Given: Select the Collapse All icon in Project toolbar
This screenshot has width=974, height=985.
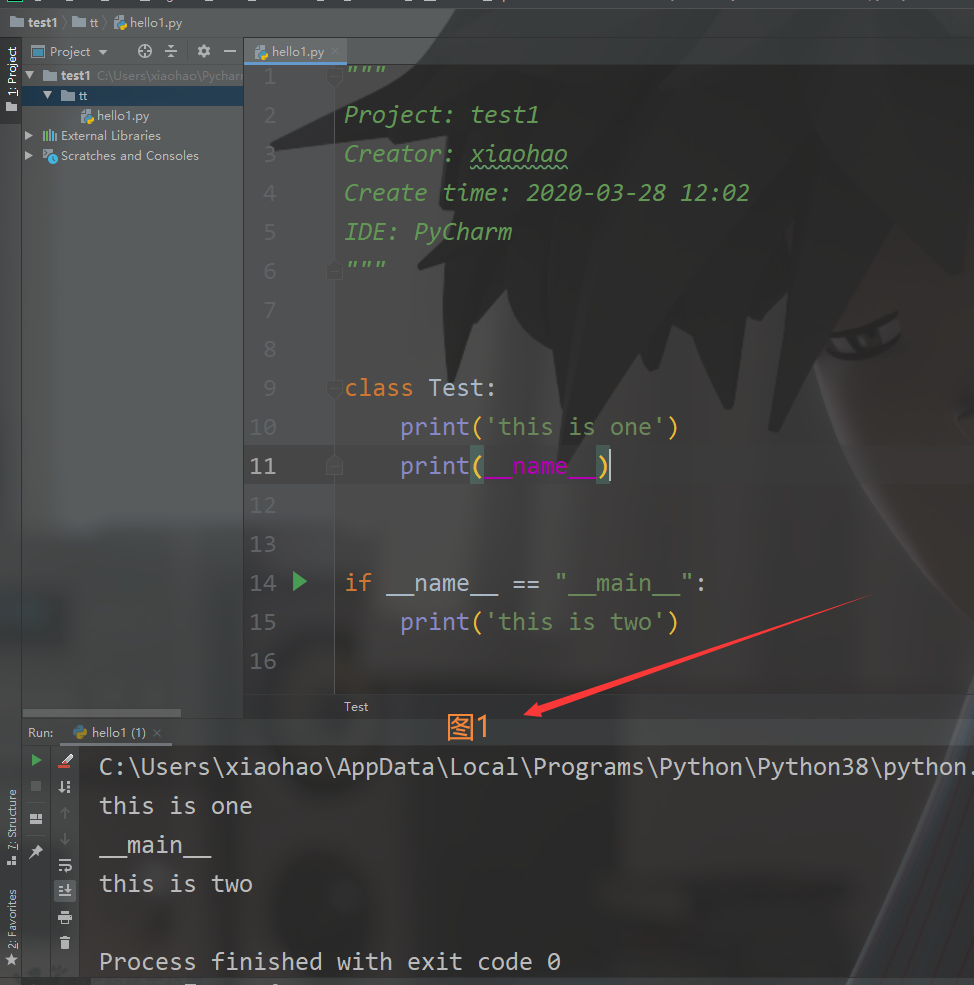Looking at the screenshot, I should pos(171,51).
